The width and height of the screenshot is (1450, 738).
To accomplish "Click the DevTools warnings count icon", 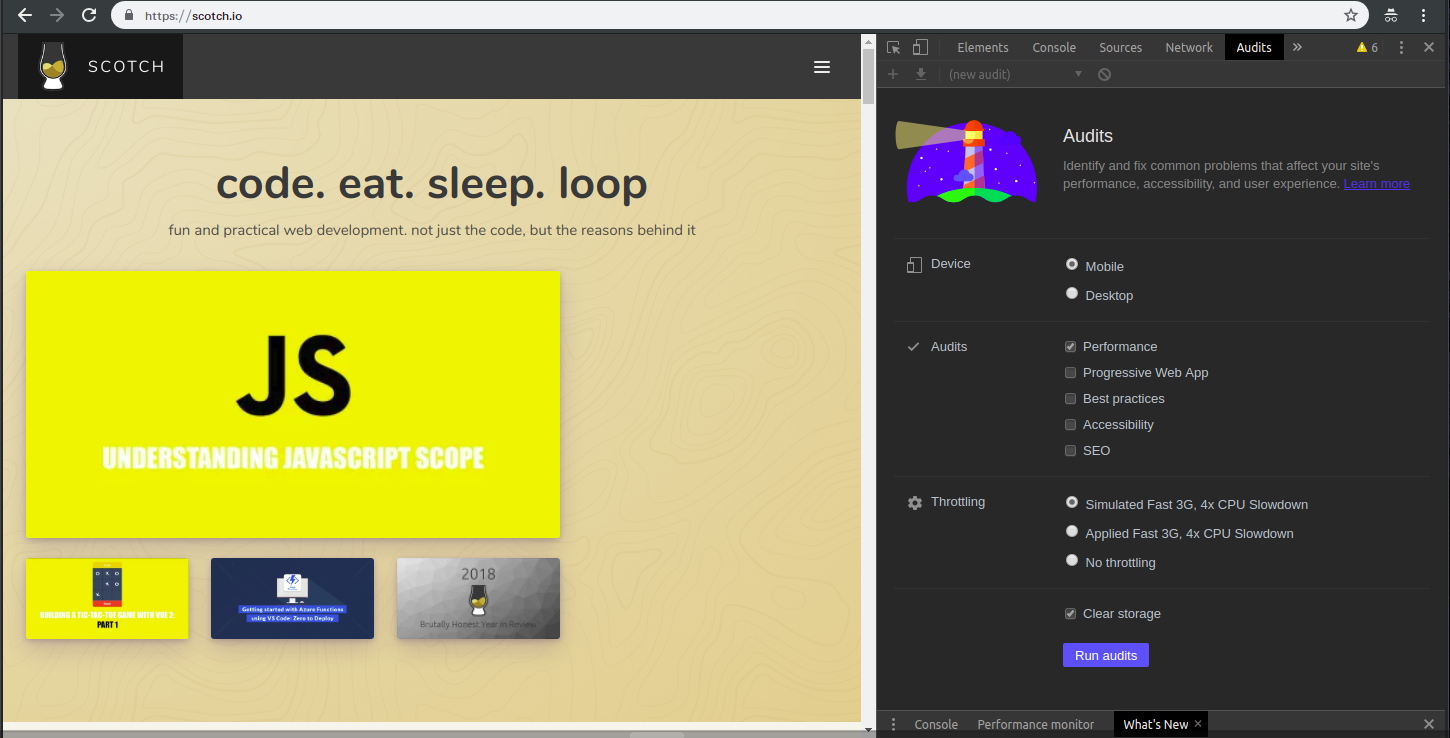I will pos(1367,47).
